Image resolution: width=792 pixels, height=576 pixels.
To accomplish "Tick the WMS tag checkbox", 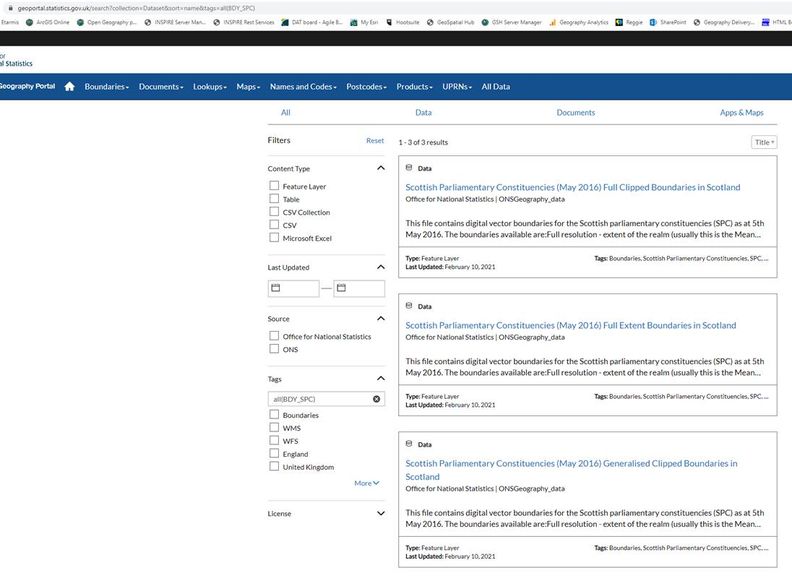I will tap(274, 427).
